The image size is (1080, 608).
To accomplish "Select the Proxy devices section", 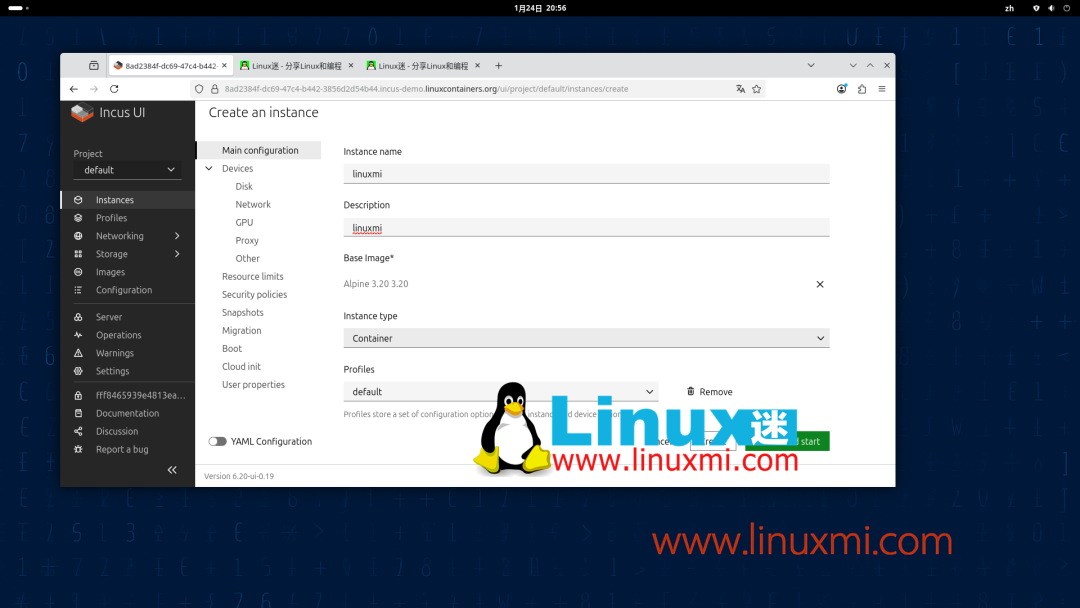I will [247, 240].
